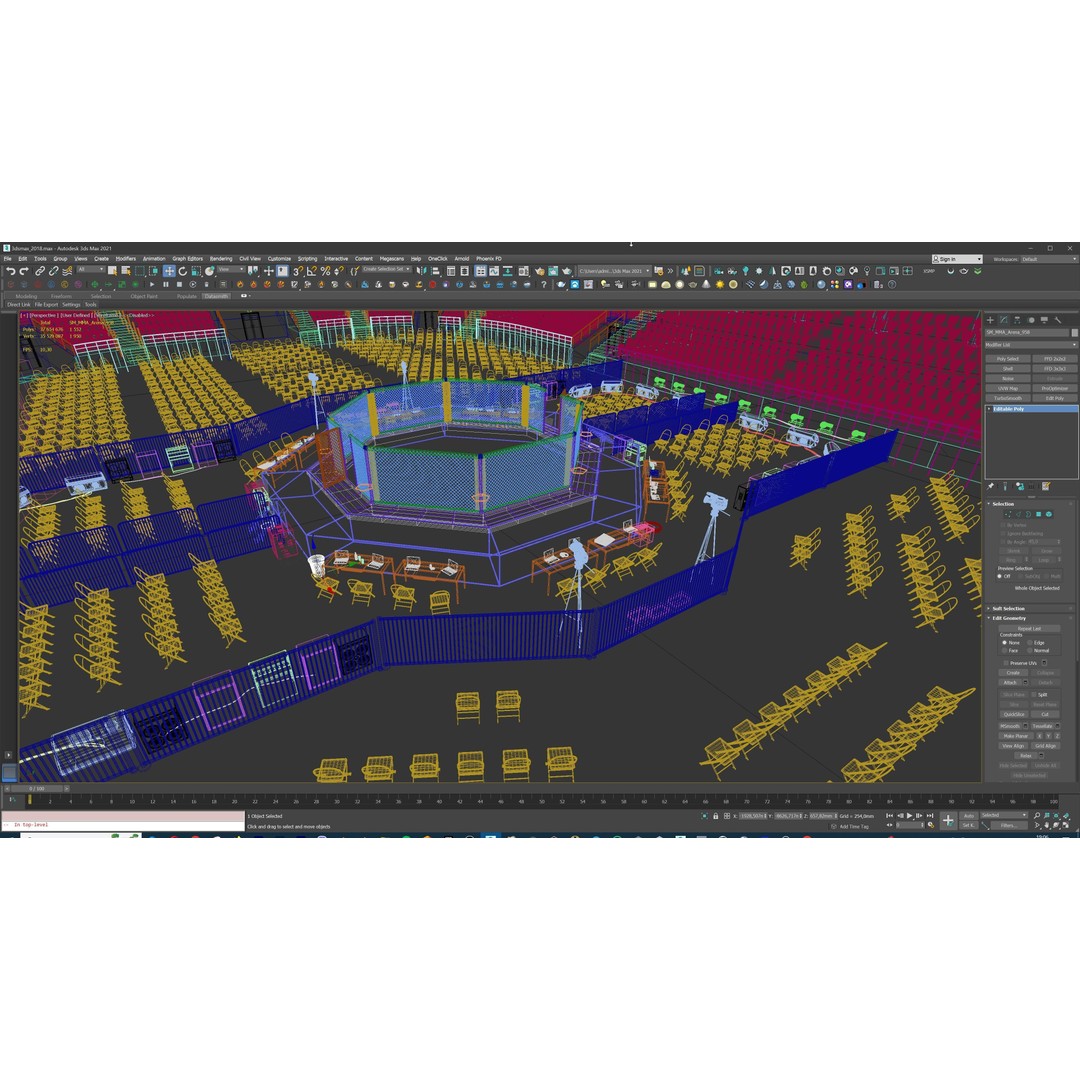Select the Off preview selection radio

999,577
